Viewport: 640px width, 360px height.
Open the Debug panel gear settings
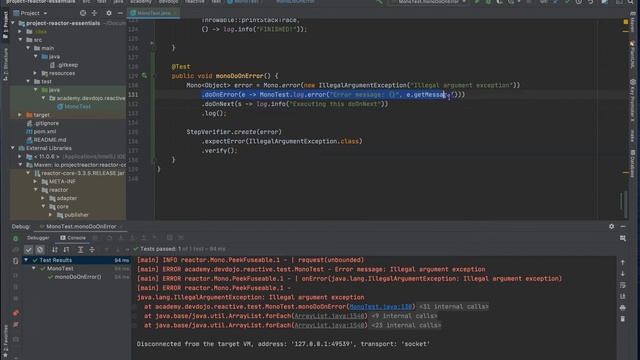pyautogui.click(x=611, y=226)
